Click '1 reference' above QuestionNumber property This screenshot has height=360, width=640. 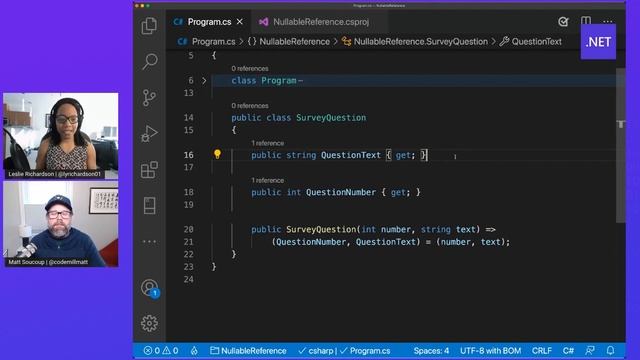267,180
